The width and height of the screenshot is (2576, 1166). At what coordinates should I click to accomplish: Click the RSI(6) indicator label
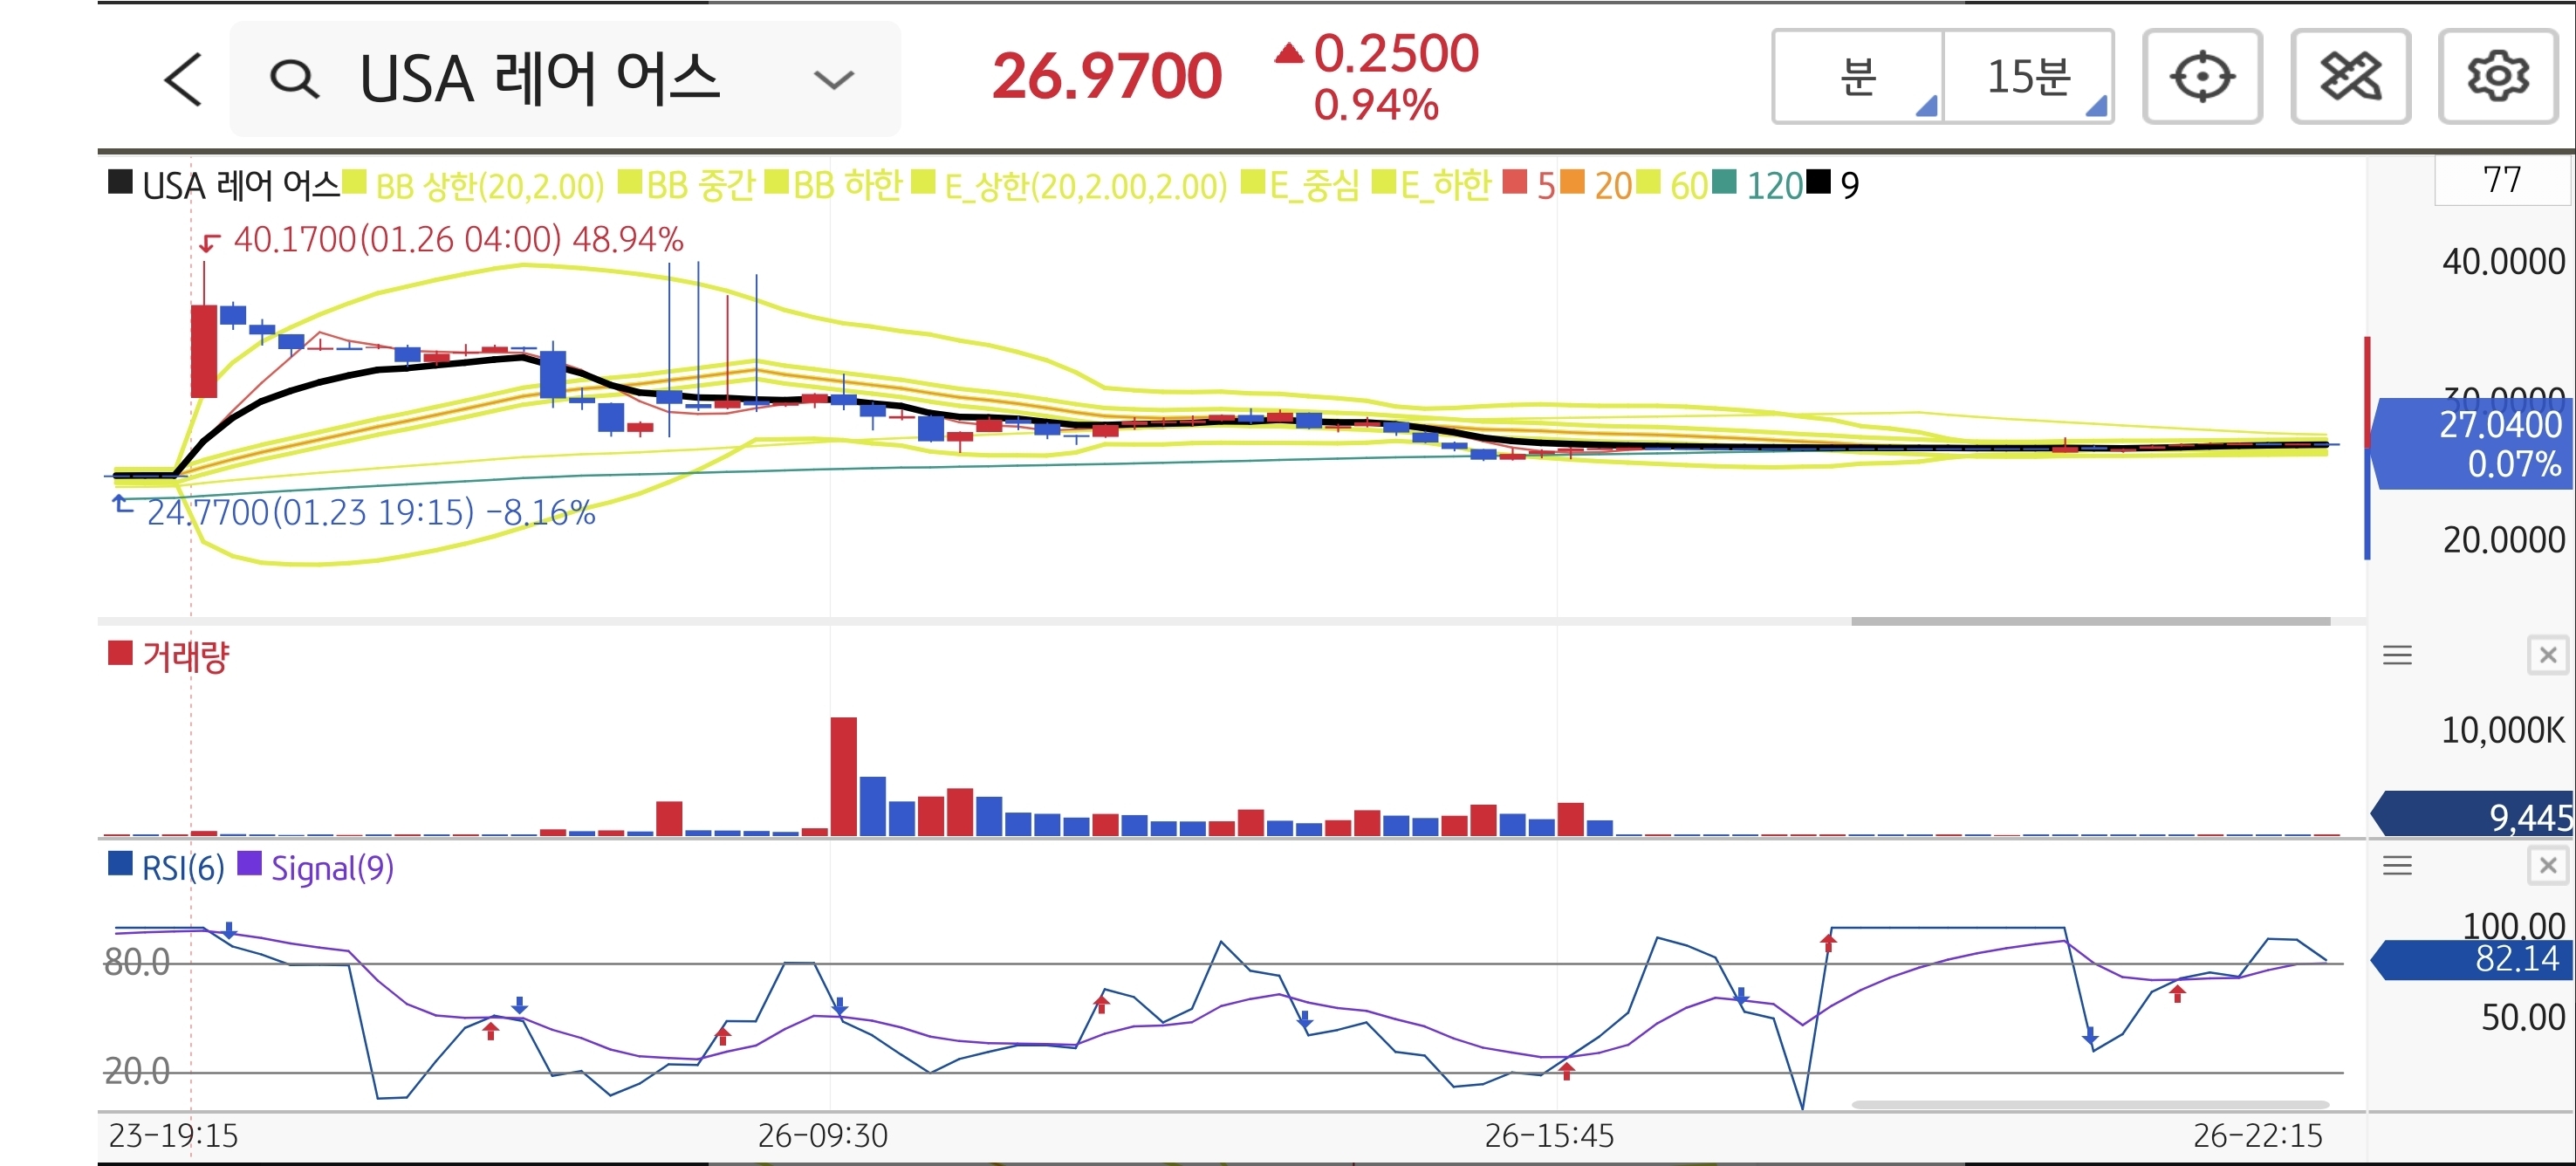coord(182,867)
